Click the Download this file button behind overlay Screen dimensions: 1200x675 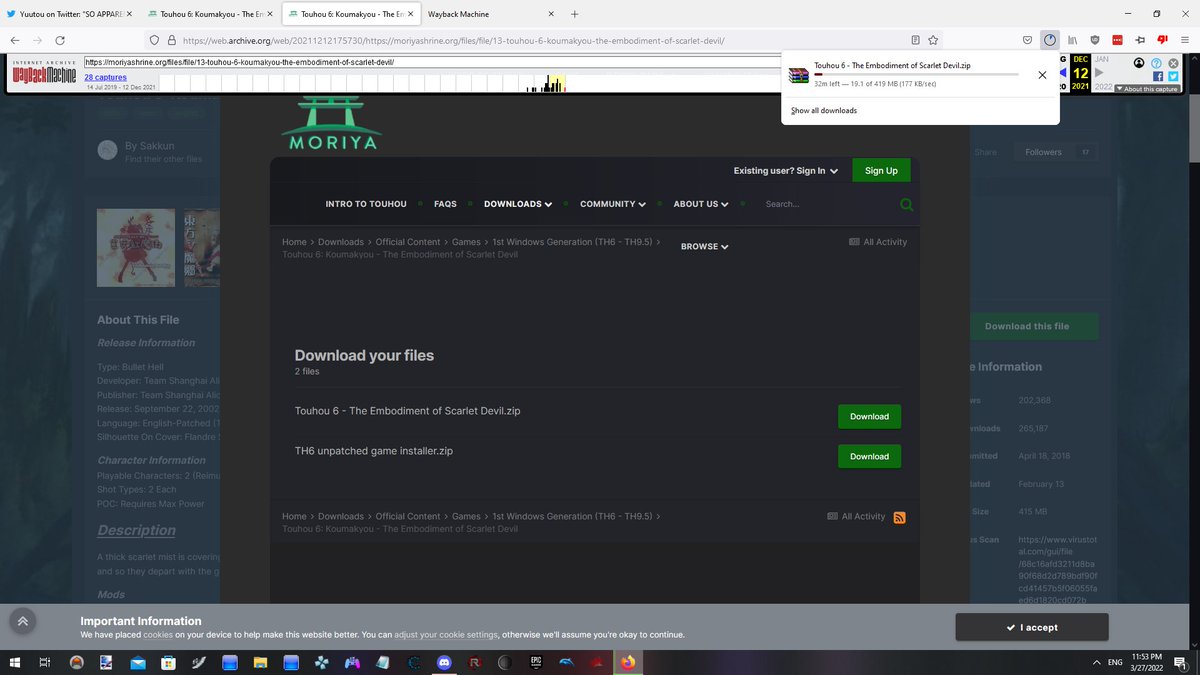tap(1027, 326)
